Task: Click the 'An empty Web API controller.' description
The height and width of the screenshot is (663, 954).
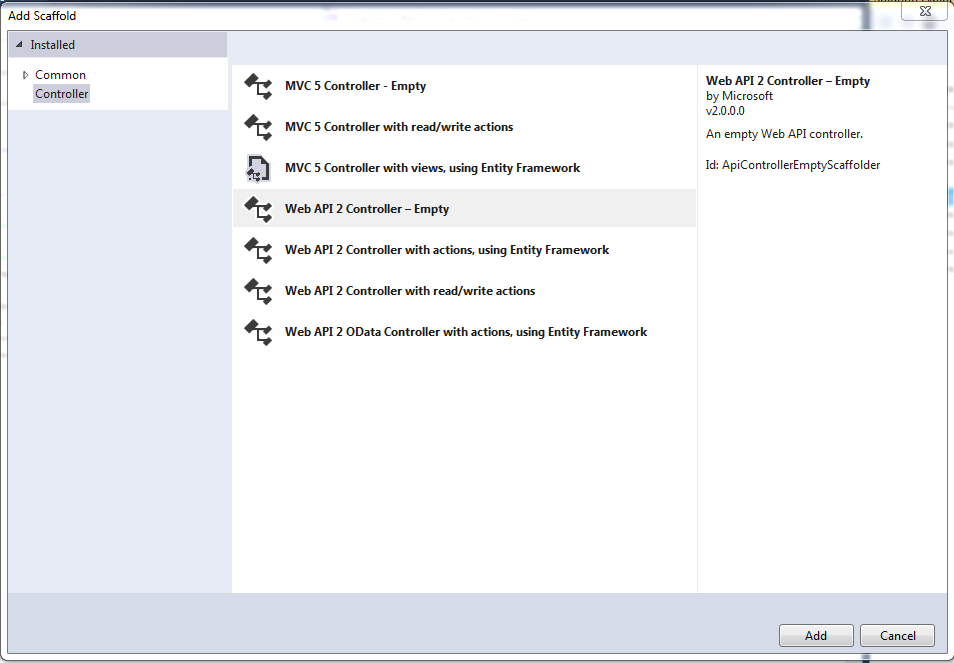Action: click(x=784, y=134)
